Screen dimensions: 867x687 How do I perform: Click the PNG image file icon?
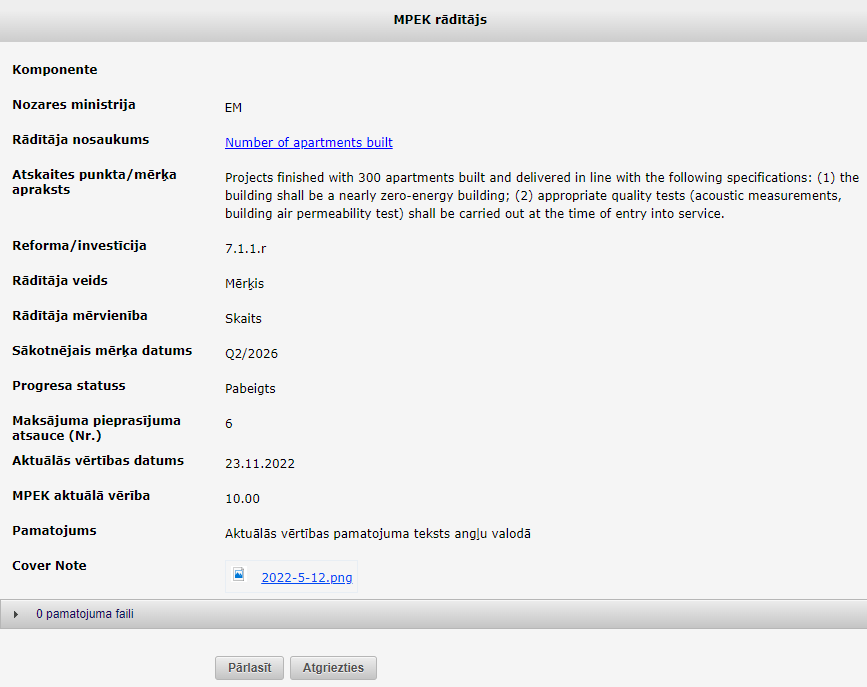[x=239, y=574]
